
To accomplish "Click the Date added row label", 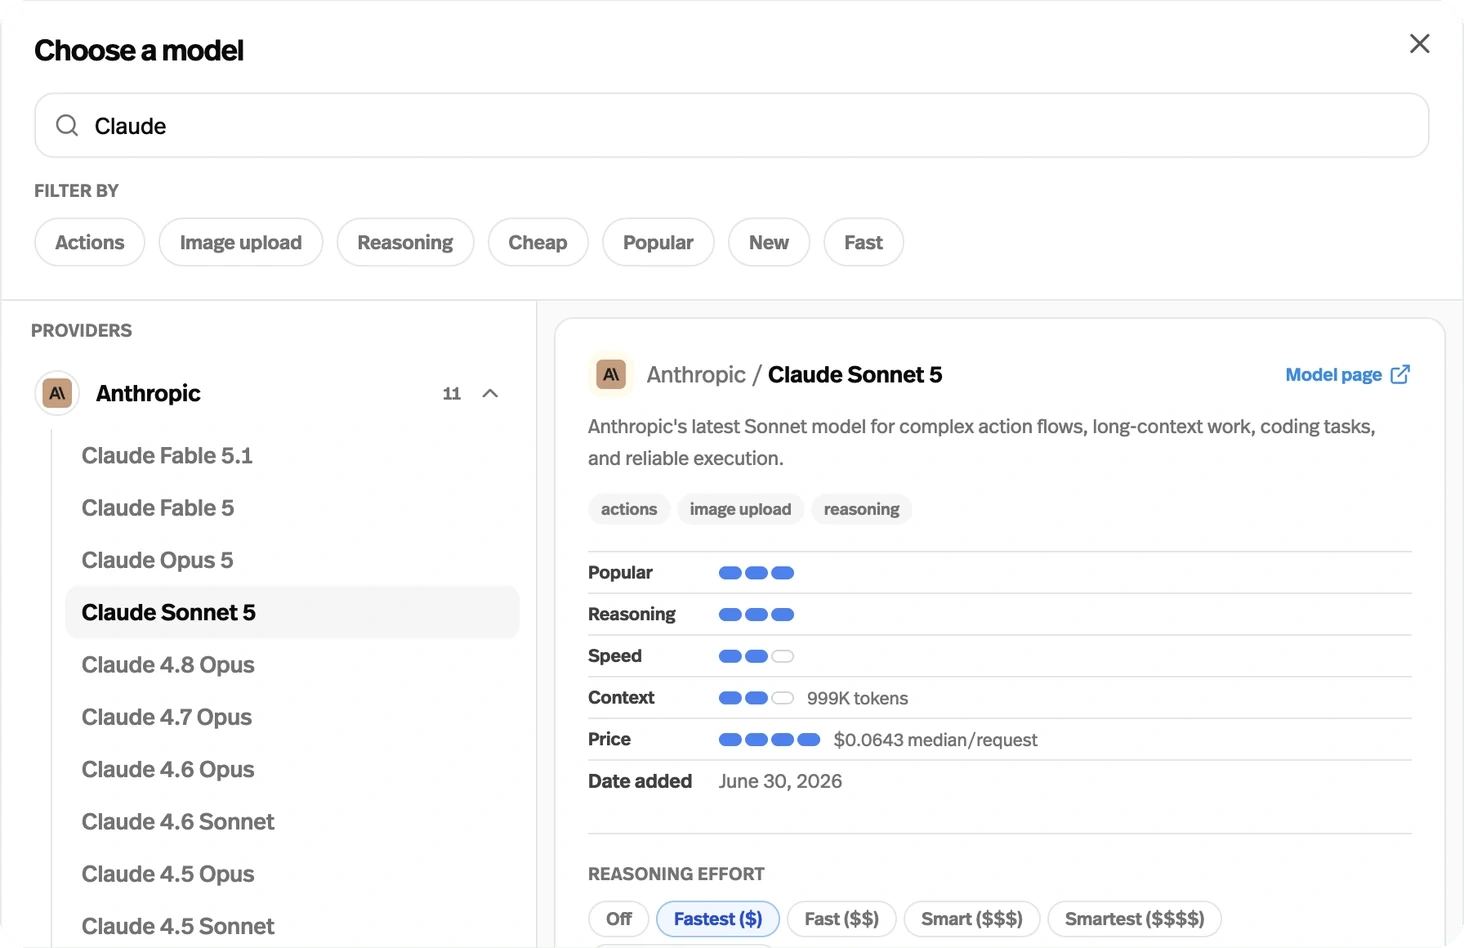I will pyautogui.click(x=640, y=781).
